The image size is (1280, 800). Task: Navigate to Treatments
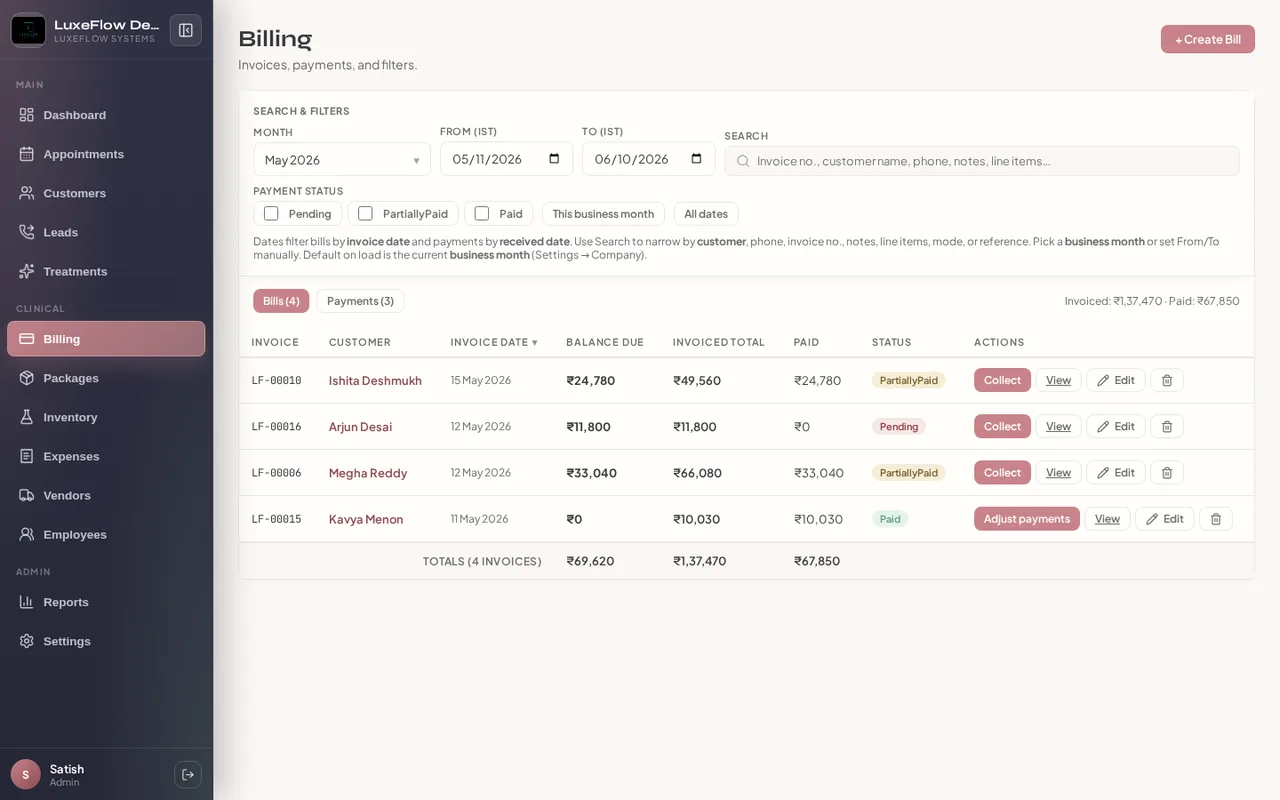106,271
